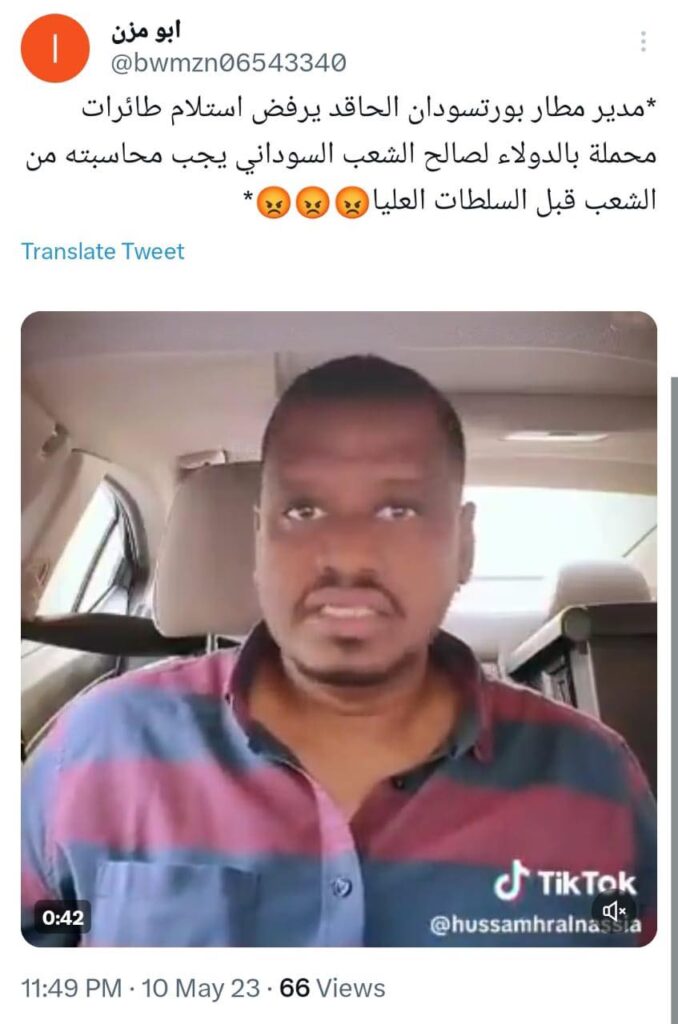Click the first line of tweet text
The image size is (678, 1024).
tap(369, 109)
